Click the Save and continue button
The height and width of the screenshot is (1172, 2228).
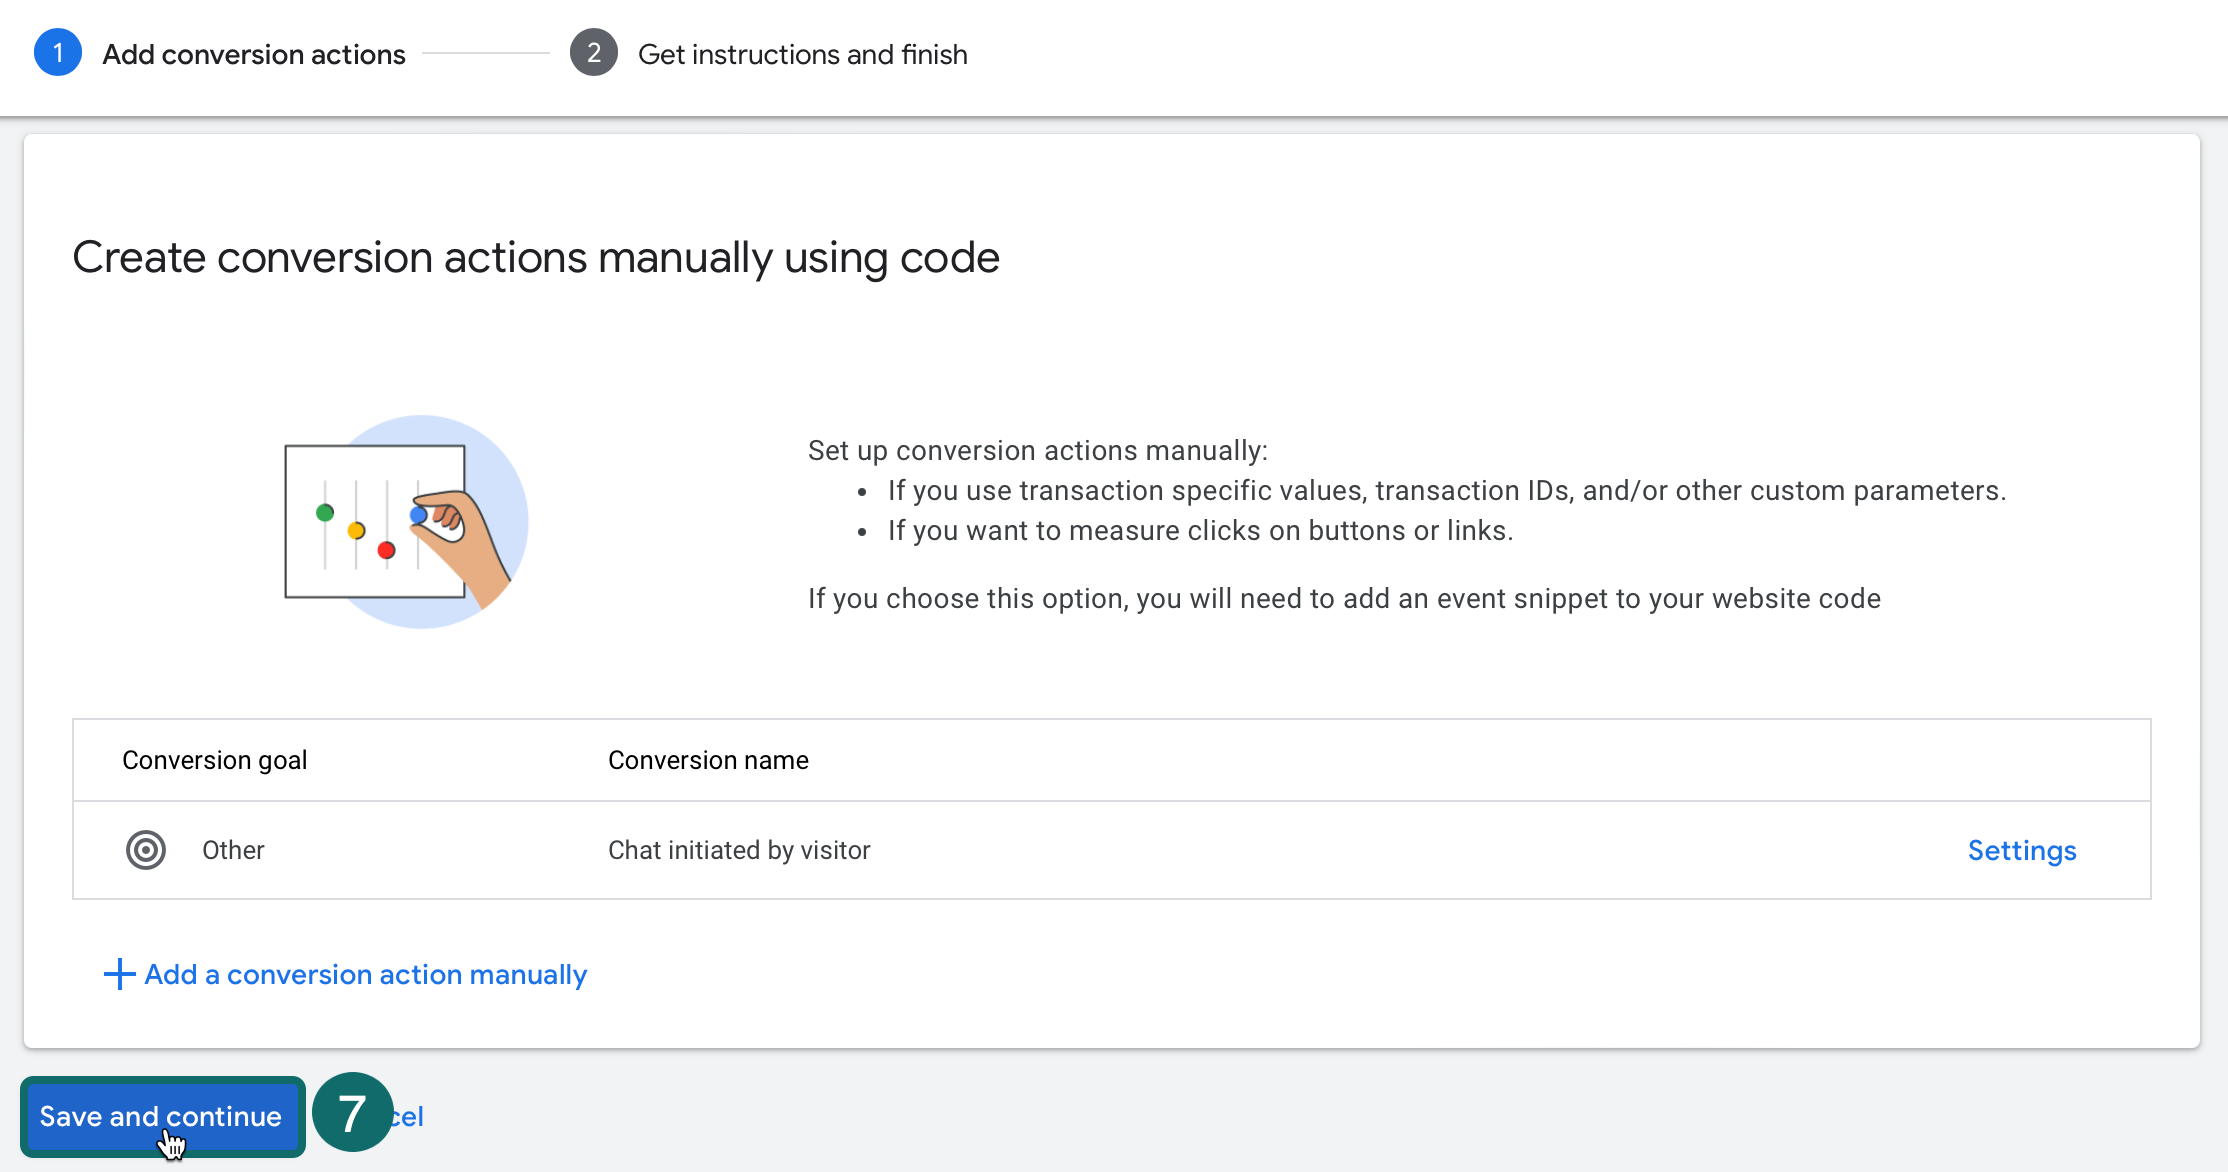pyautogui.click(x=162, y=1116)
